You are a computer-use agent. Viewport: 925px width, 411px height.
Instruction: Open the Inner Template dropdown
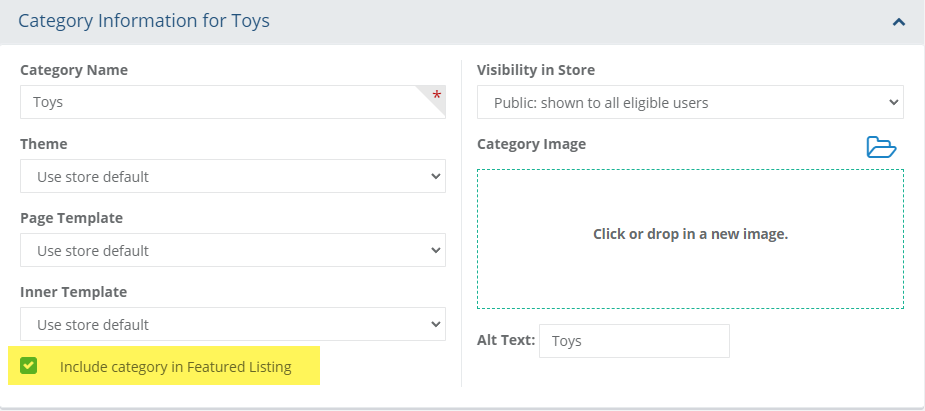point(233,324)
